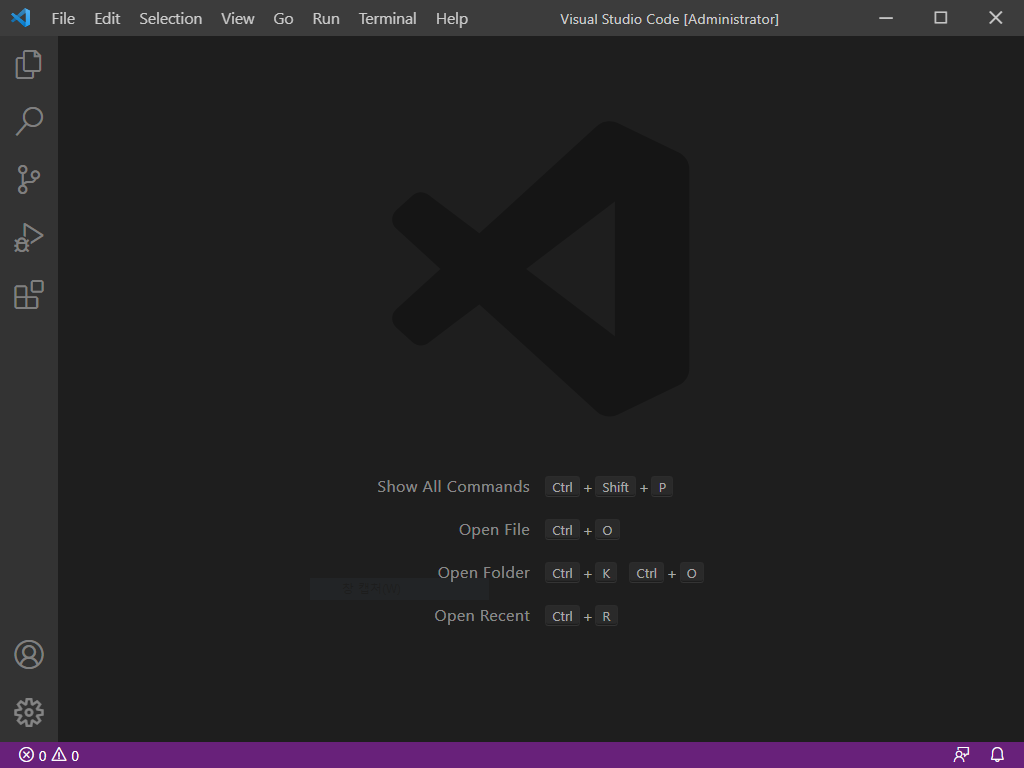Minimize the VS Code window
Image resolution: width=1024 pixels, height=768 pixels.
886,18
